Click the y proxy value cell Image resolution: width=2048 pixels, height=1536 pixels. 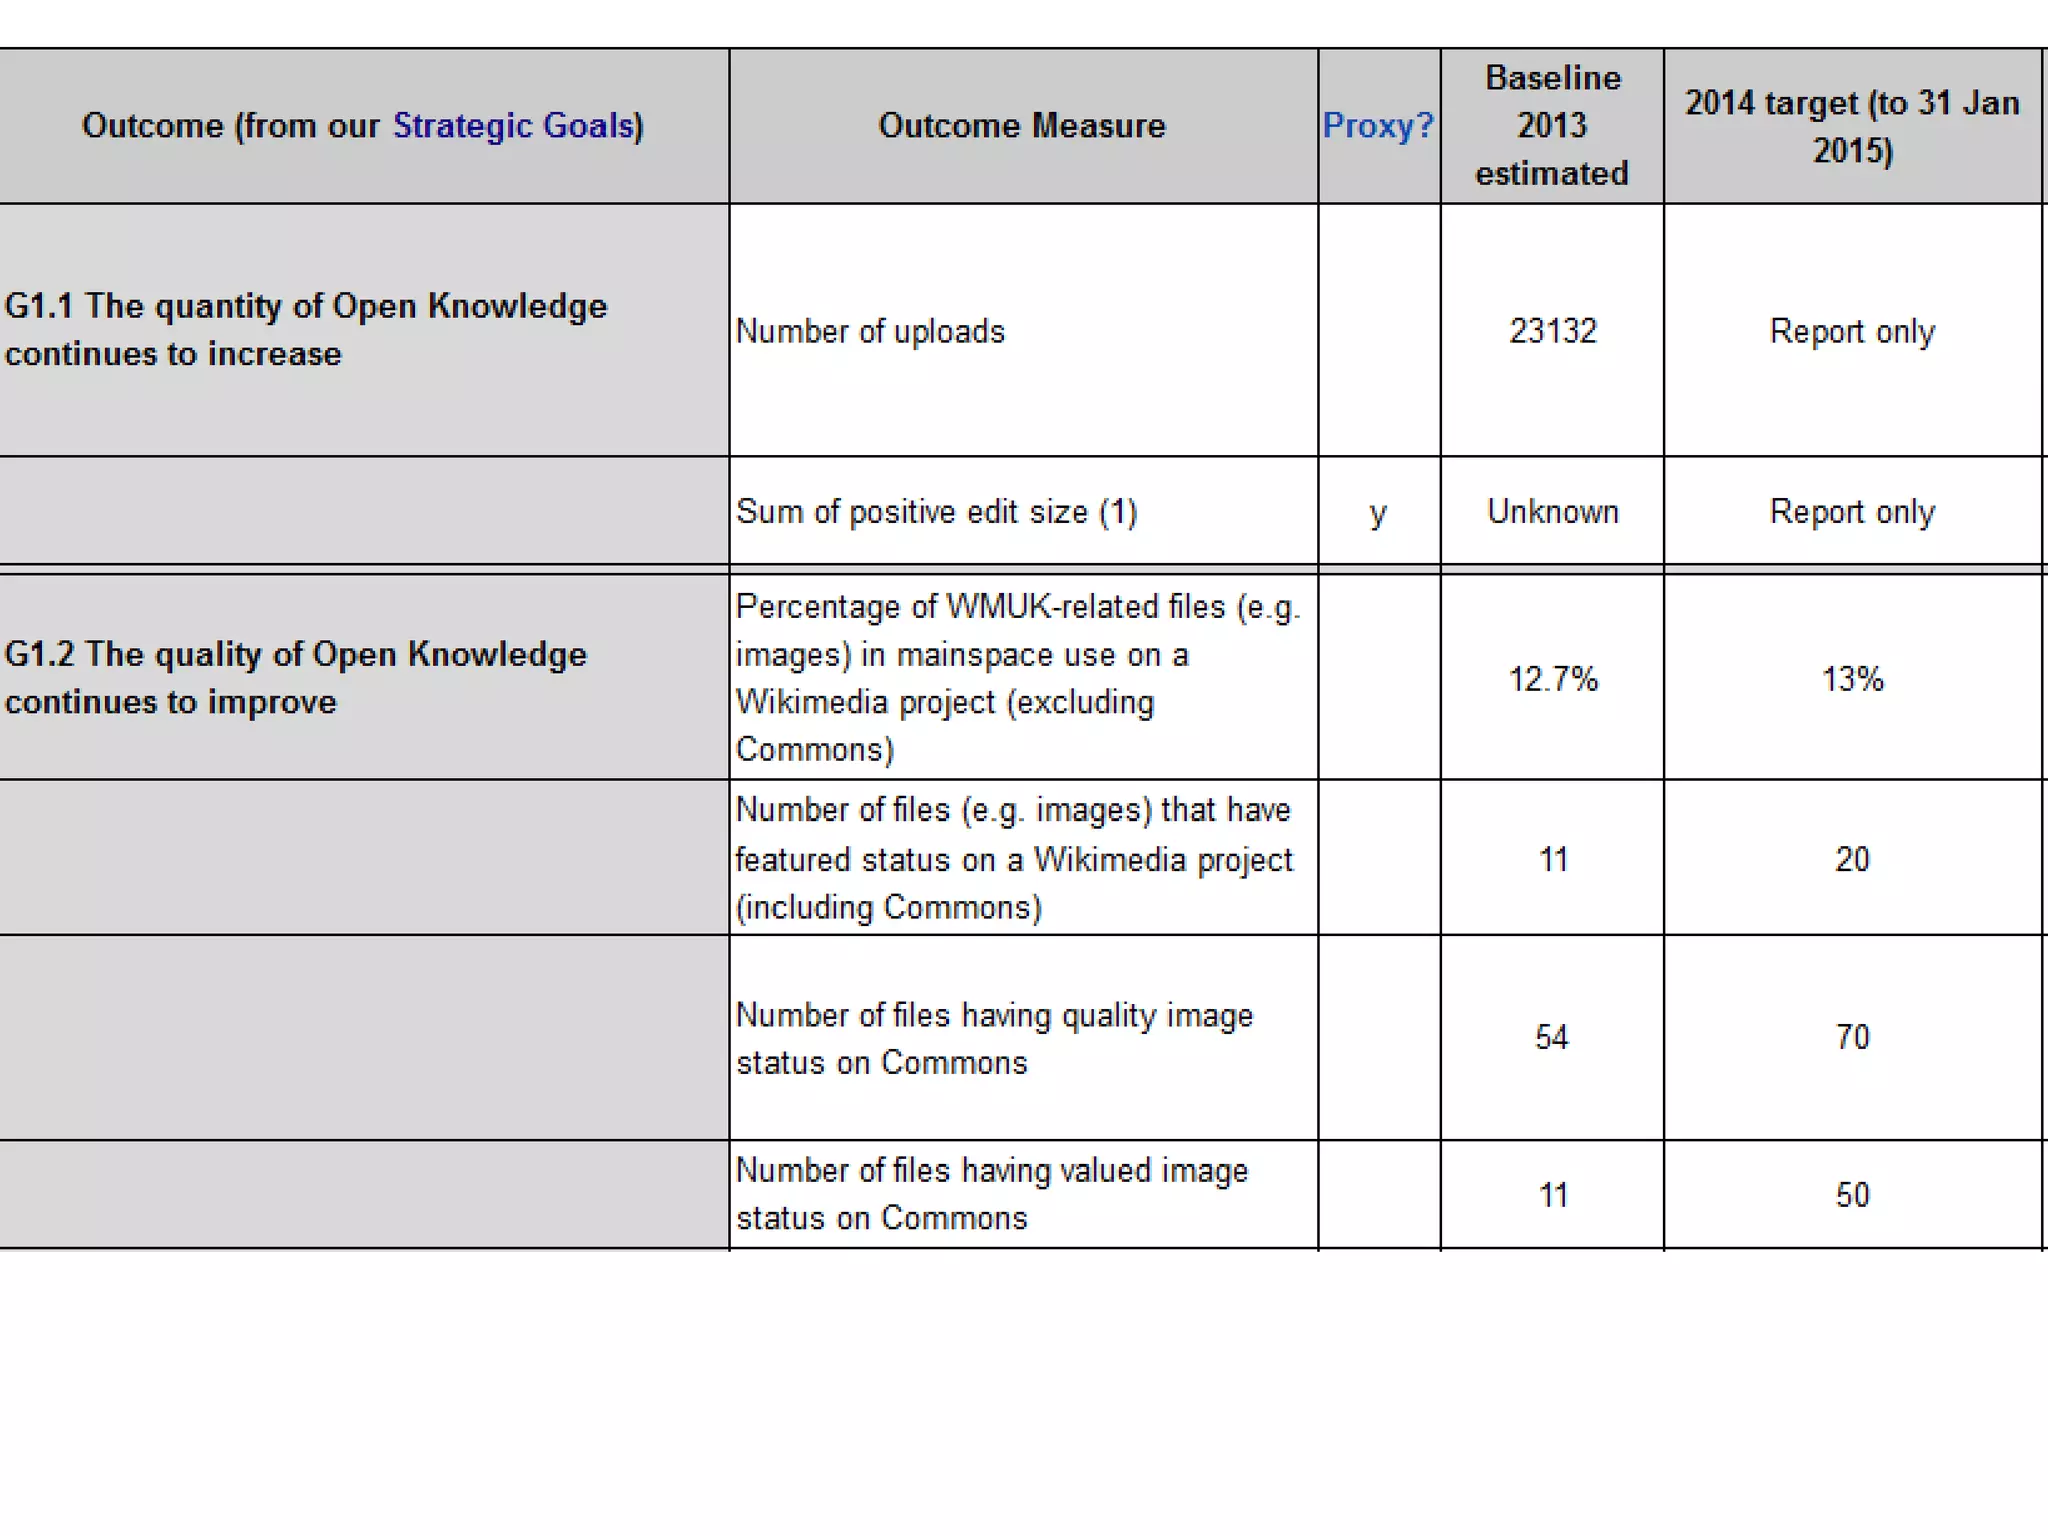(x=1378, y=512)
